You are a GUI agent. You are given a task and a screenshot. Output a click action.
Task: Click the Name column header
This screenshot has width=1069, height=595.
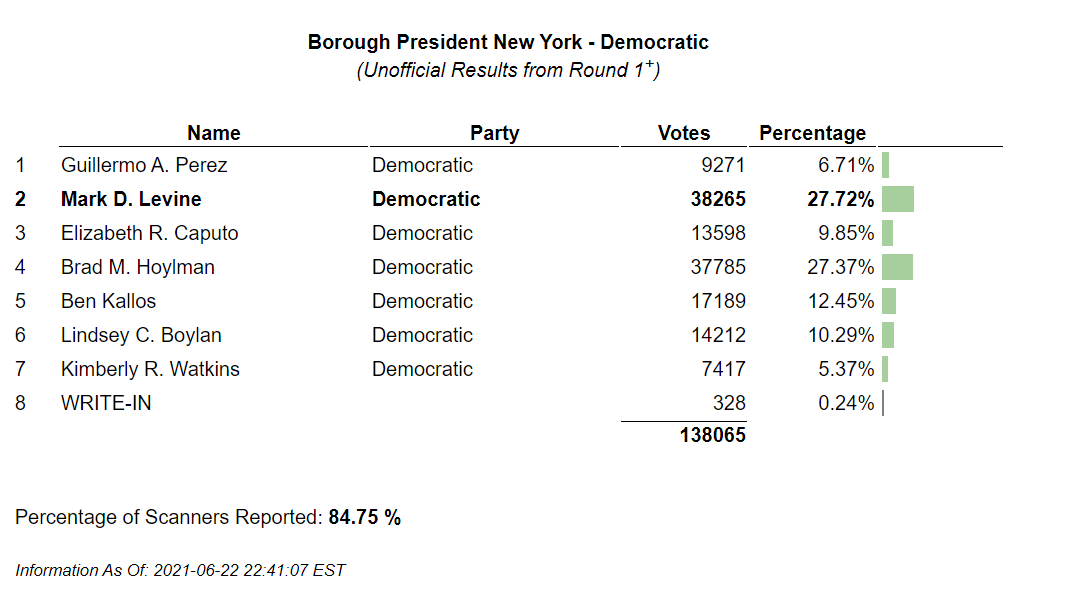(213, 133)
